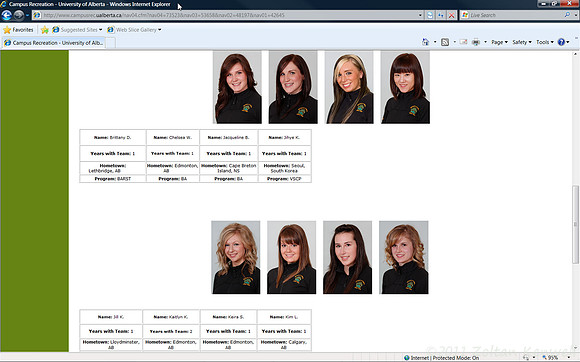Click the 'Name: Kera S.' cell
This screenshot has width=580, height=362.
[228, 317]
